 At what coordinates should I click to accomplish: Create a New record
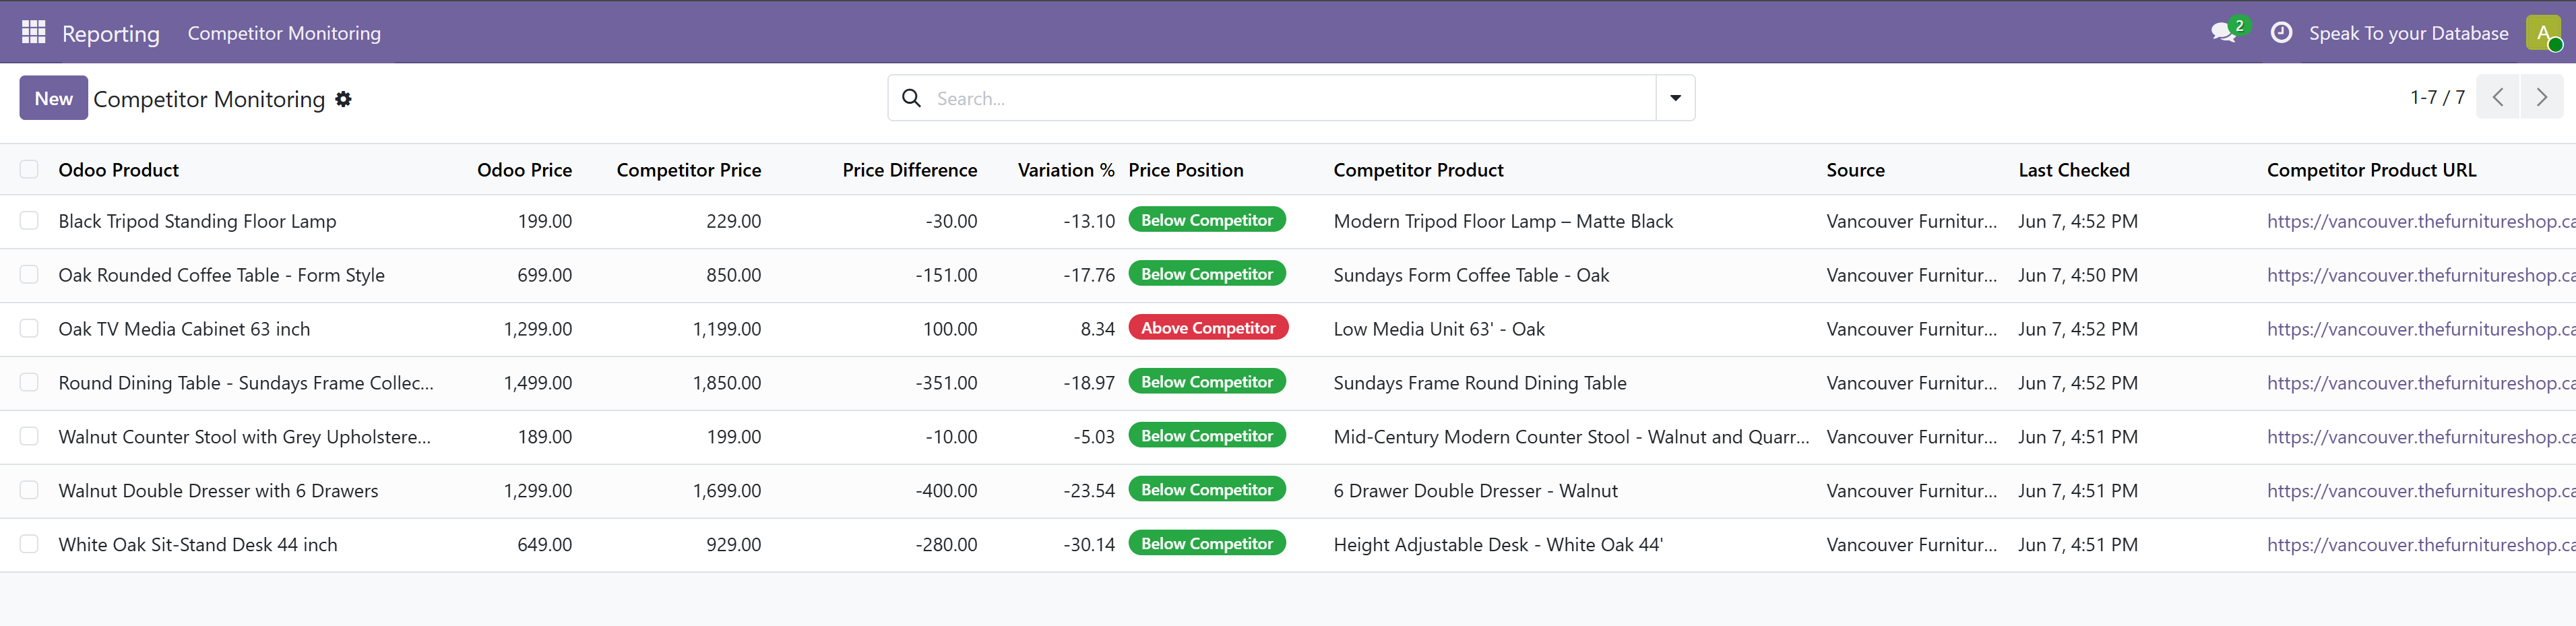(x=54, y=98)
